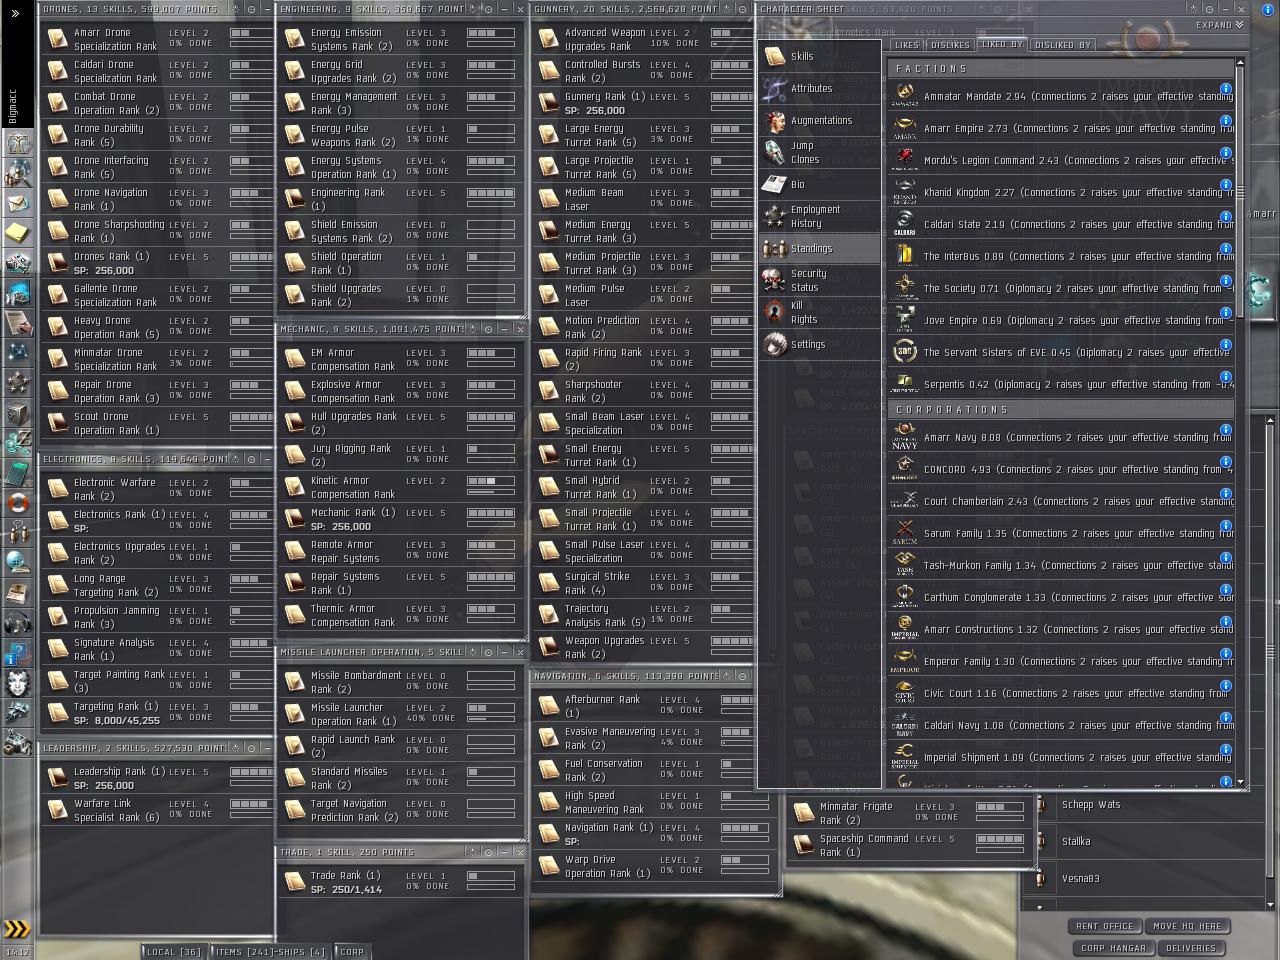Open Attributes in the Character Sheet menu

tap(819, 88)
